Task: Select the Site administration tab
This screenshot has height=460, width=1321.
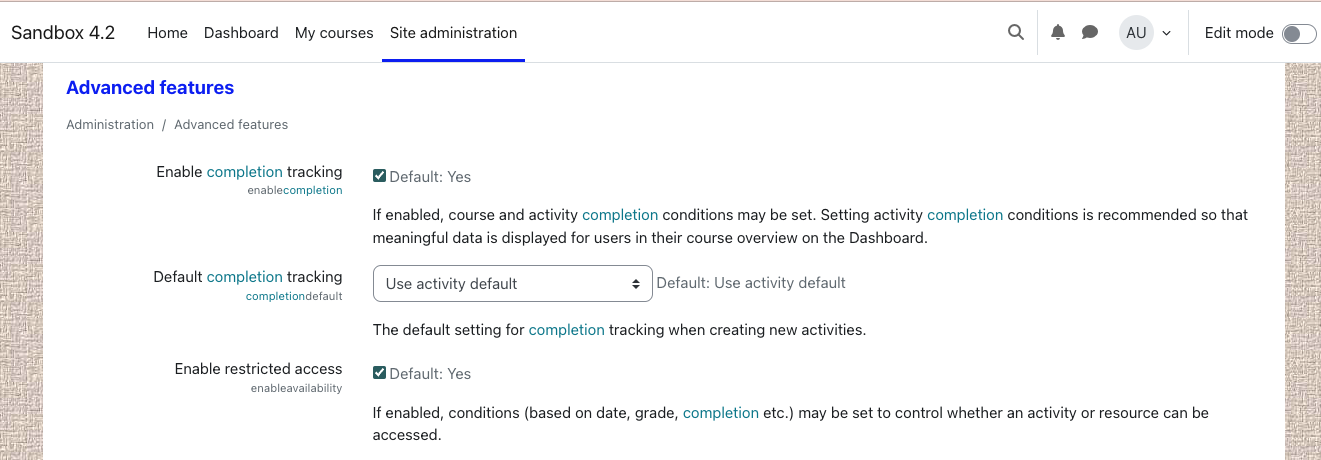Action: [x=453, y=32]
